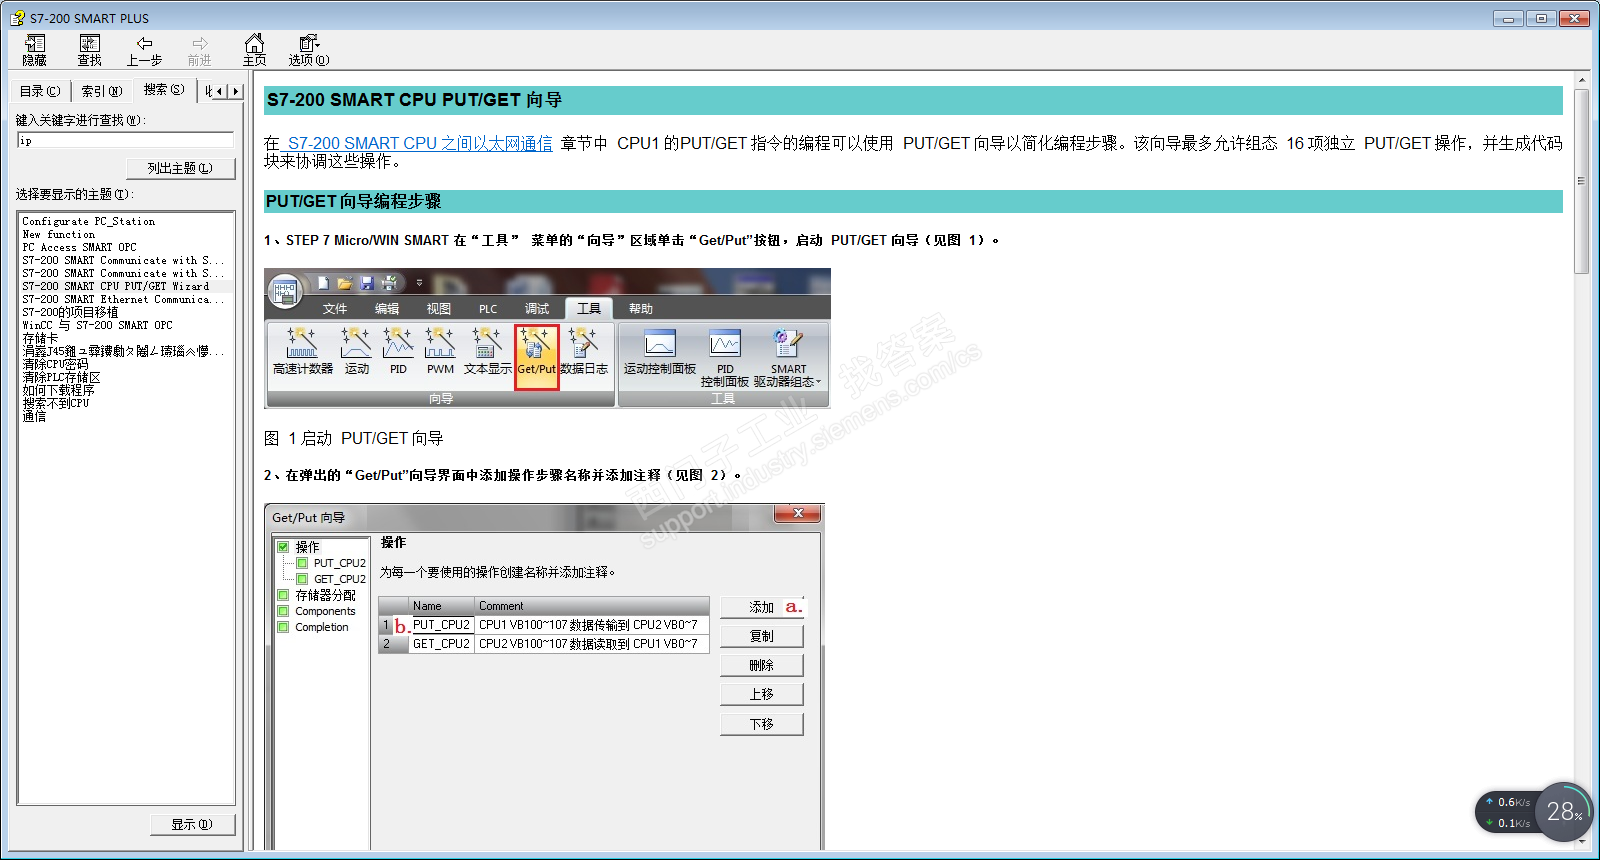This screenshot has height=860, width=1600.
Task: Toggle the 操作 checkbox in Get/Put wizard tree
Action: click(283, 547)
